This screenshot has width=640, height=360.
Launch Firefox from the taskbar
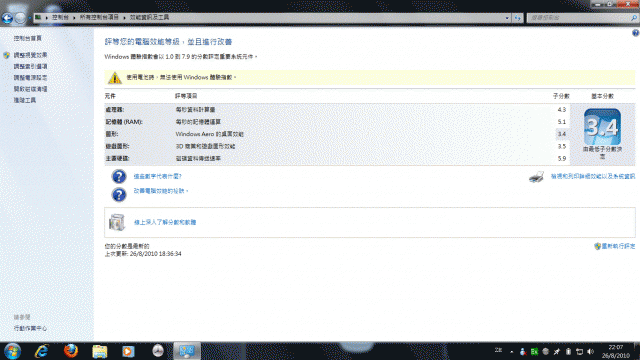71,351
